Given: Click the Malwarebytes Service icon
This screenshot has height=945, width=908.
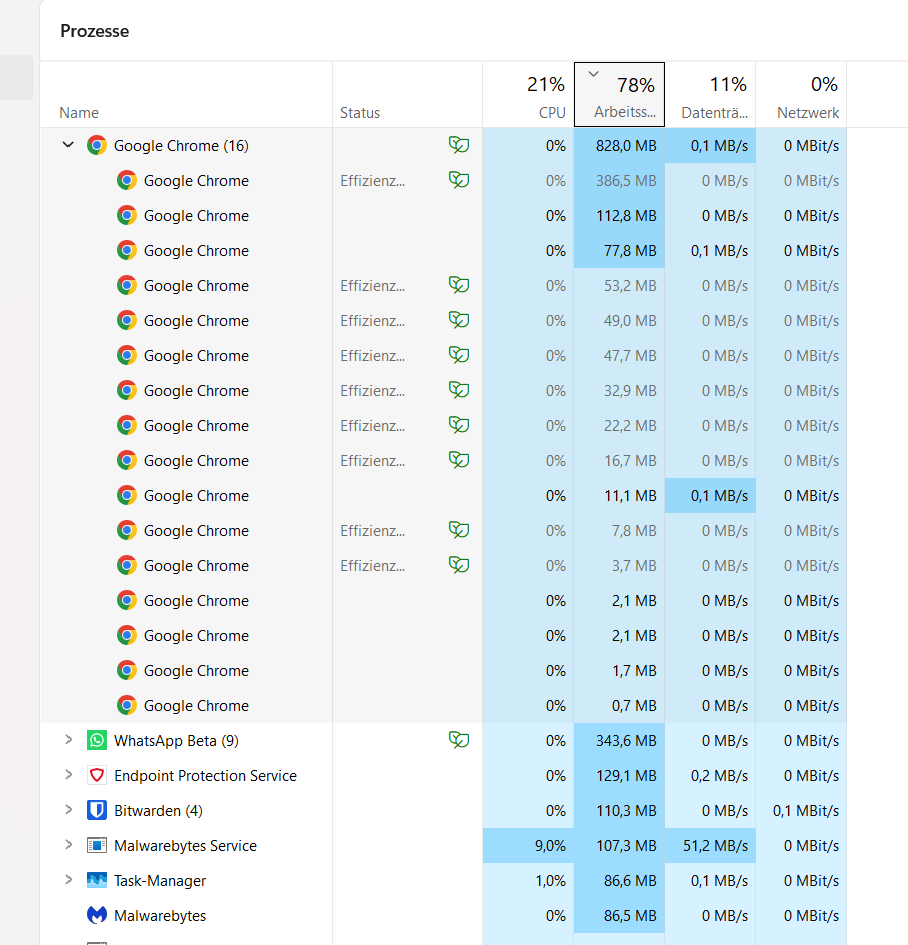Looking at the screenshot, I should (x=96, y=845).
